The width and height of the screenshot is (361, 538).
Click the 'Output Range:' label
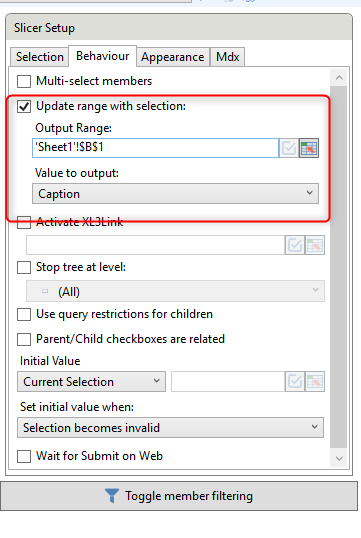click(73, 128)
